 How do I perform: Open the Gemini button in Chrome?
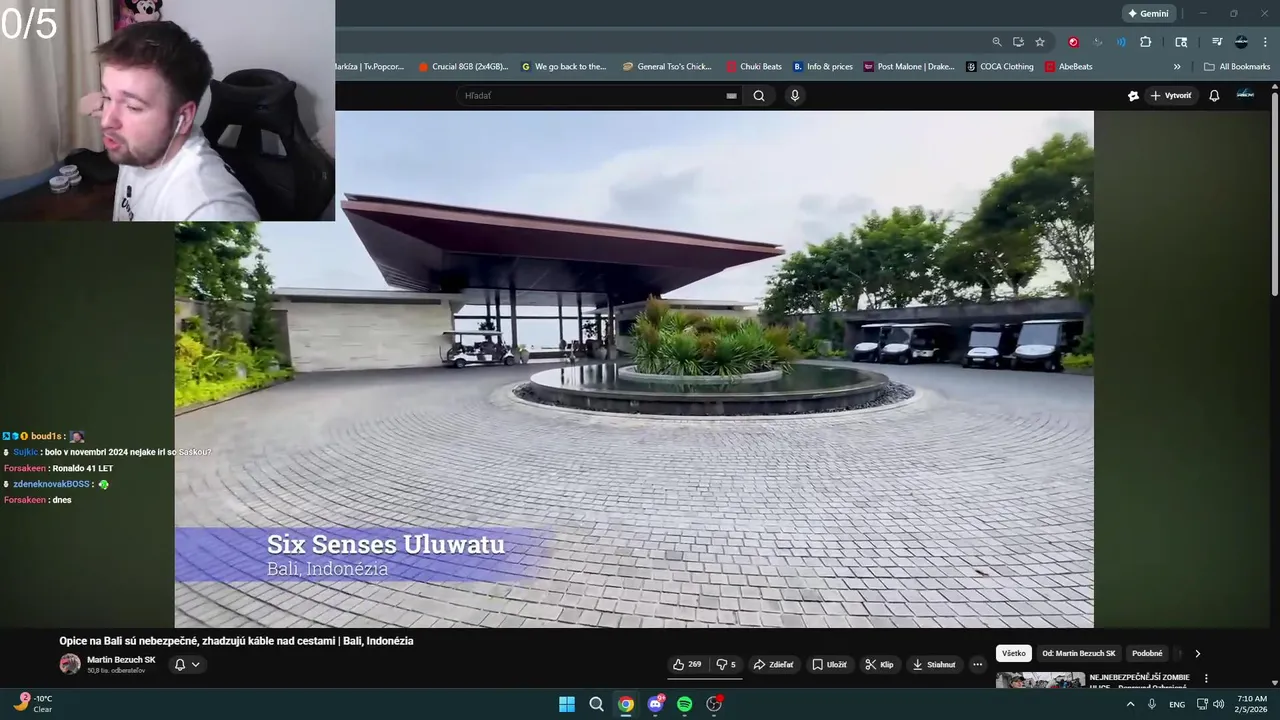1148,13
